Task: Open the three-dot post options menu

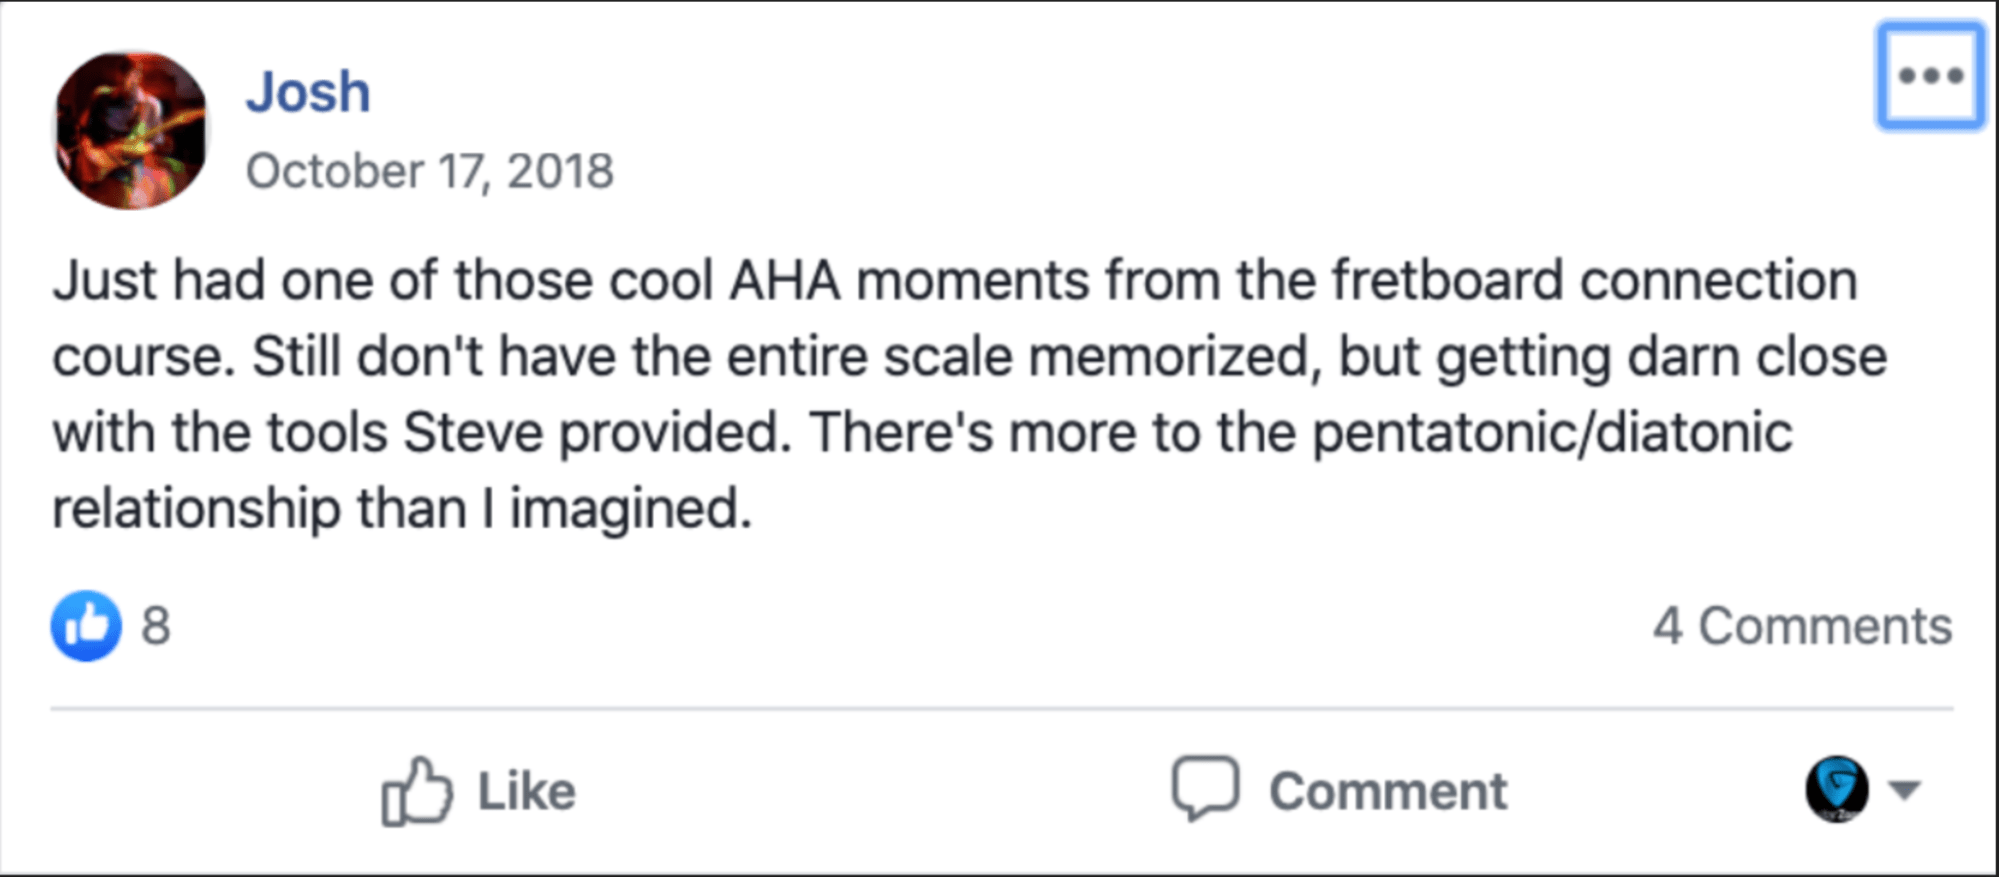Action: 1930,76
